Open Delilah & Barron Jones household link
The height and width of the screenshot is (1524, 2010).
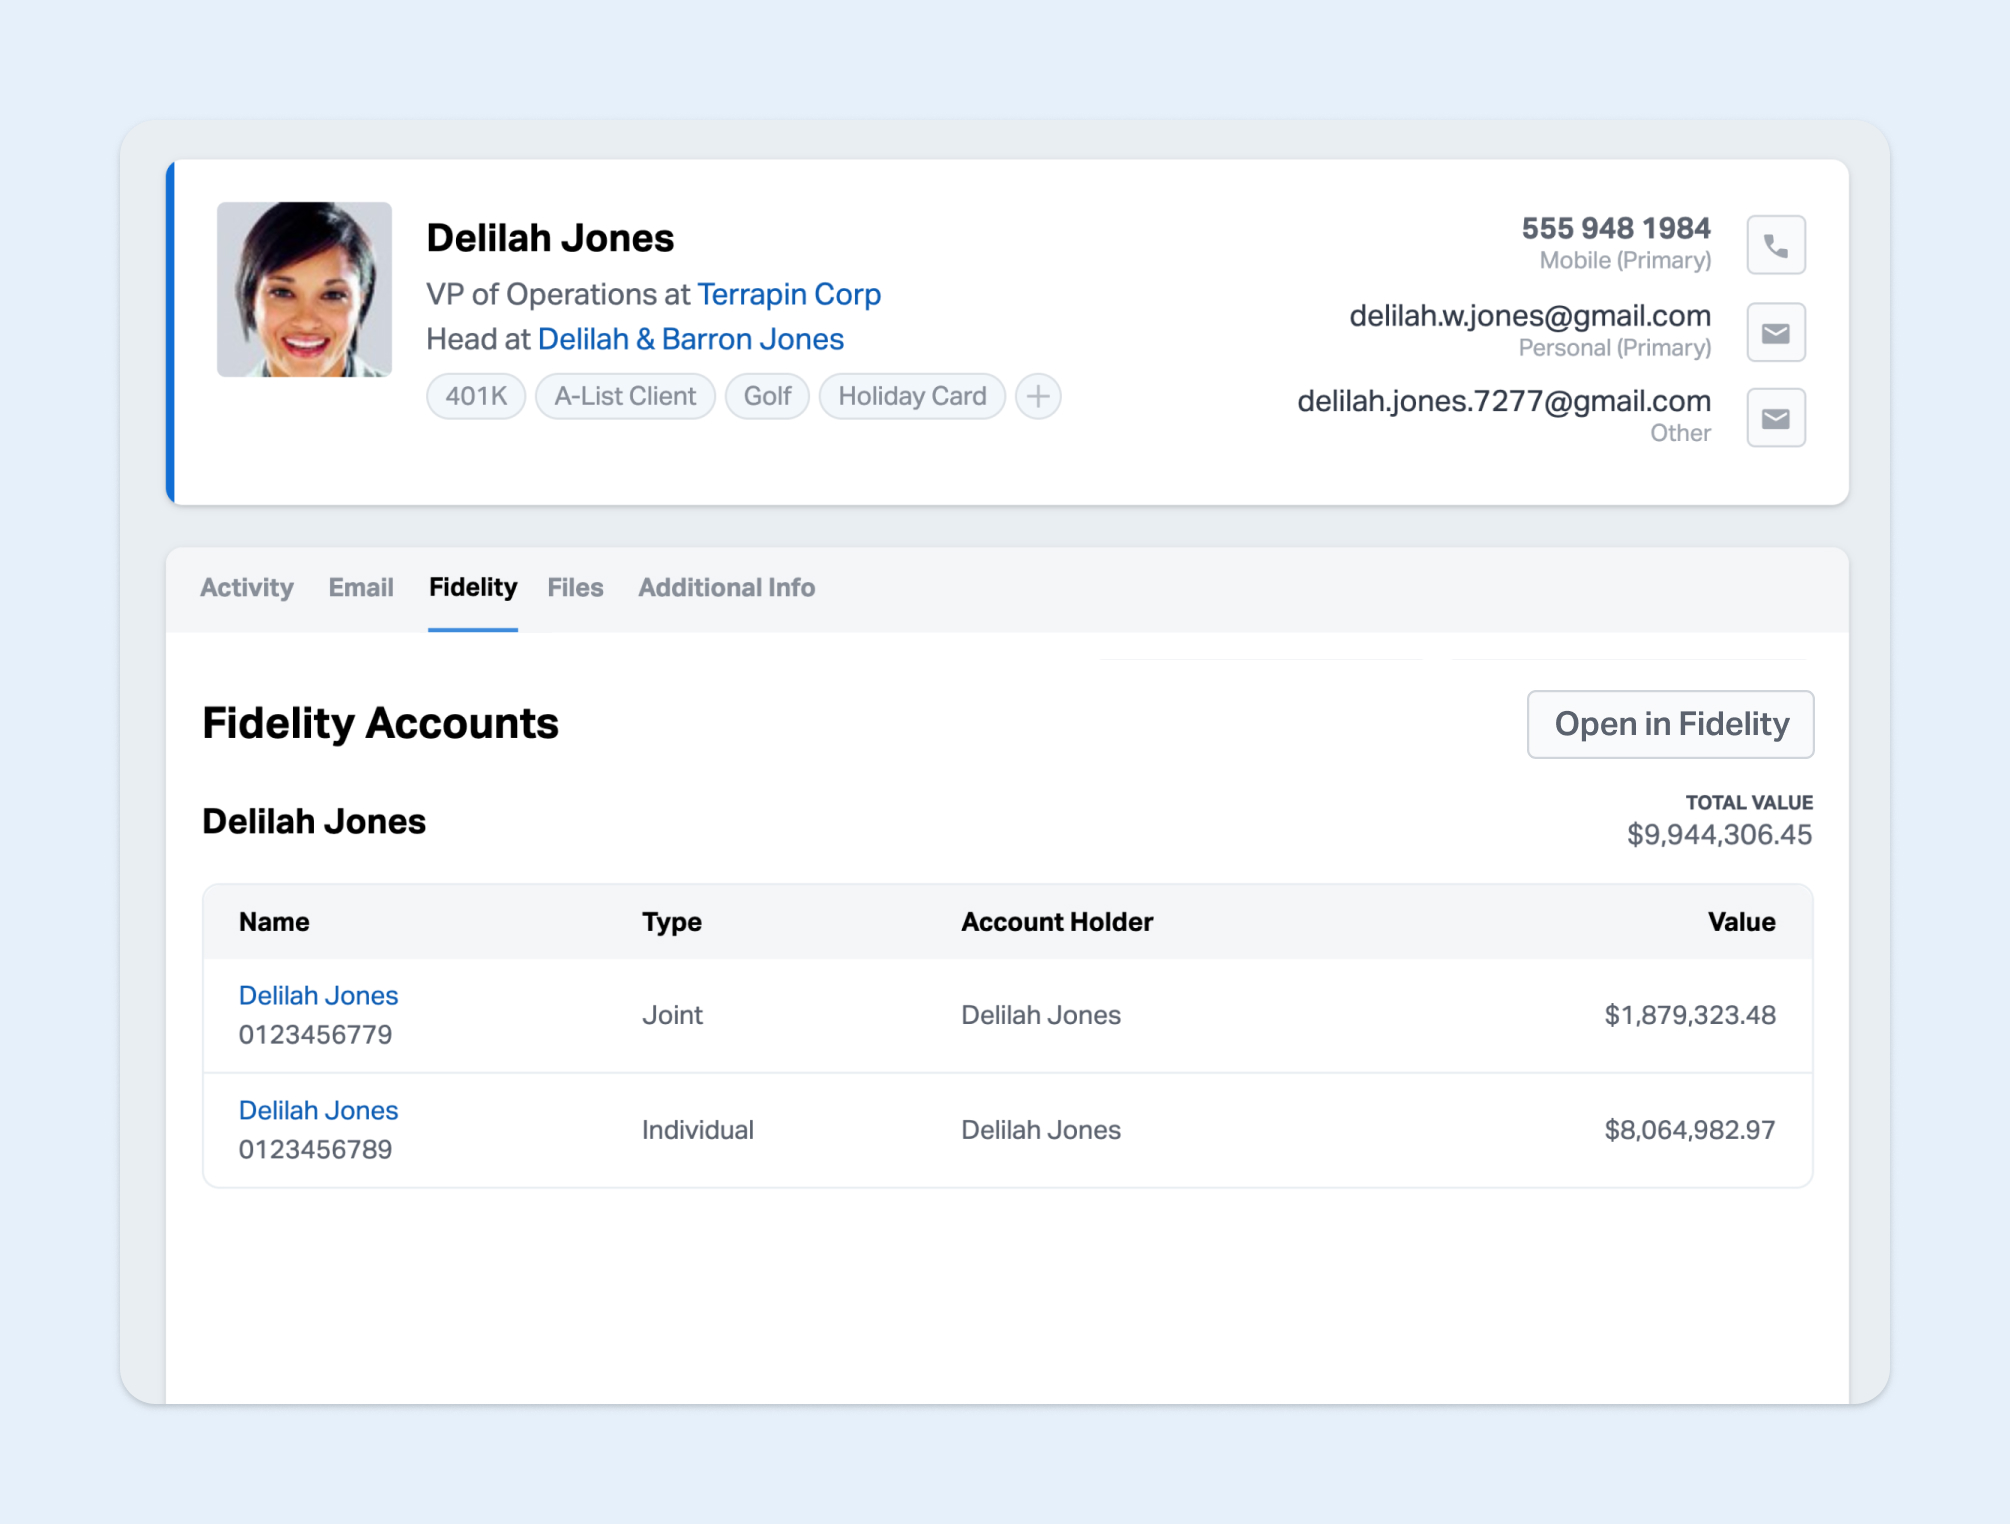pyautogui.click(x=691, y=340)
